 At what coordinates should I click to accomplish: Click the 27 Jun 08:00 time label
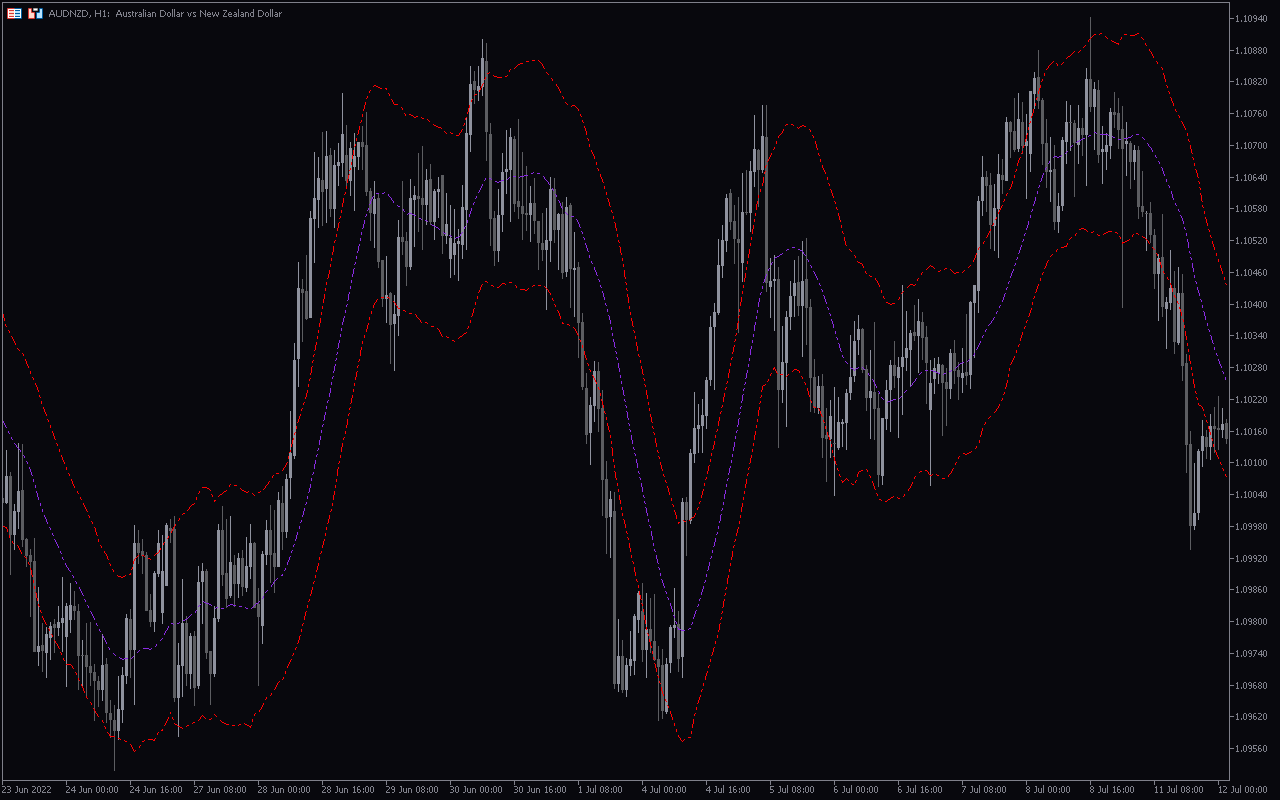coord(220,790)
